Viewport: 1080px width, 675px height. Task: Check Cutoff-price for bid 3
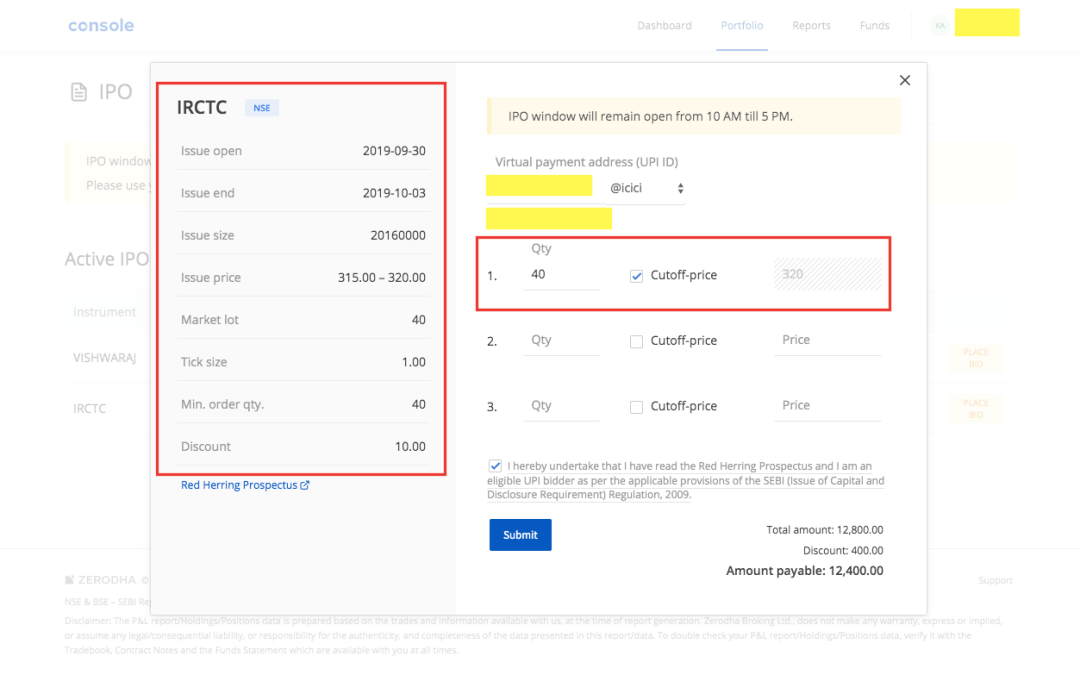click(x=636, y=406)
